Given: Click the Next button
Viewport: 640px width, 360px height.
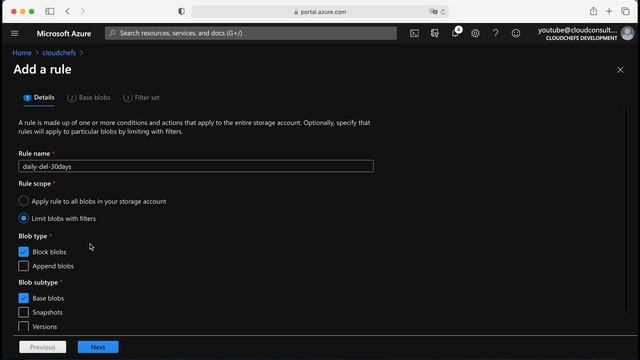Looking at the screenshot, I should pyautogui.click(x=98, y=347).
